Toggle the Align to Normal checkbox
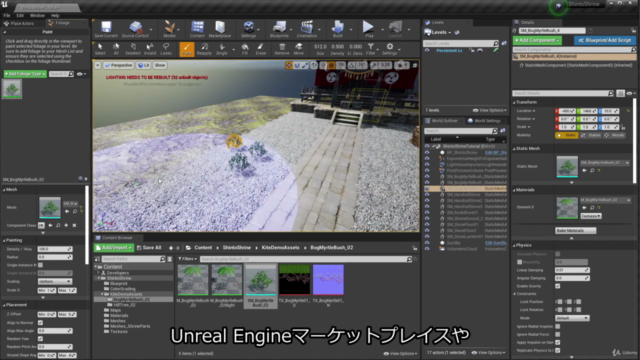 coord(40,322)
